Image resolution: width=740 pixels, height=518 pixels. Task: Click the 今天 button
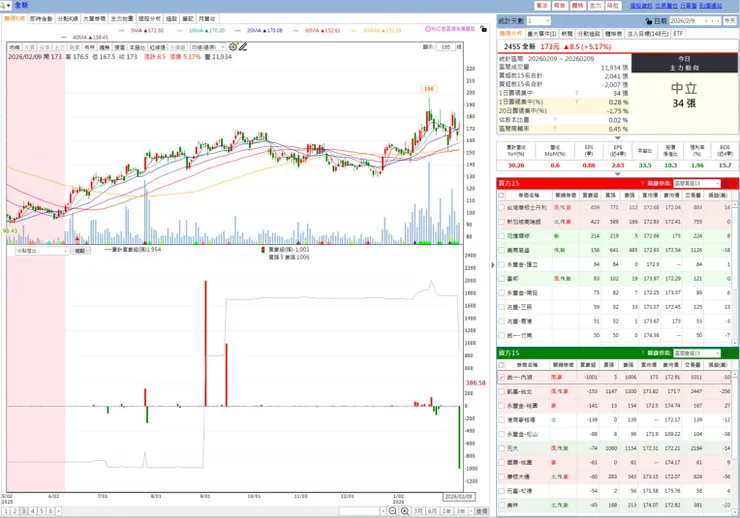[x=730, y=21]
